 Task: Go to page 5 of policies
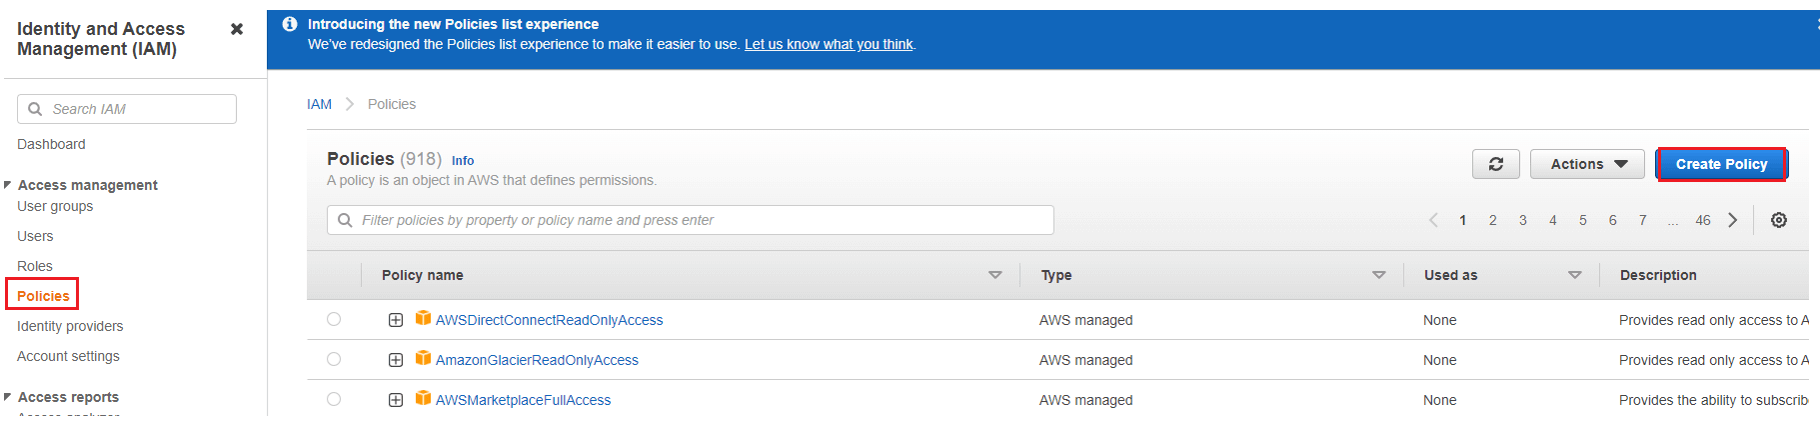1583,220
